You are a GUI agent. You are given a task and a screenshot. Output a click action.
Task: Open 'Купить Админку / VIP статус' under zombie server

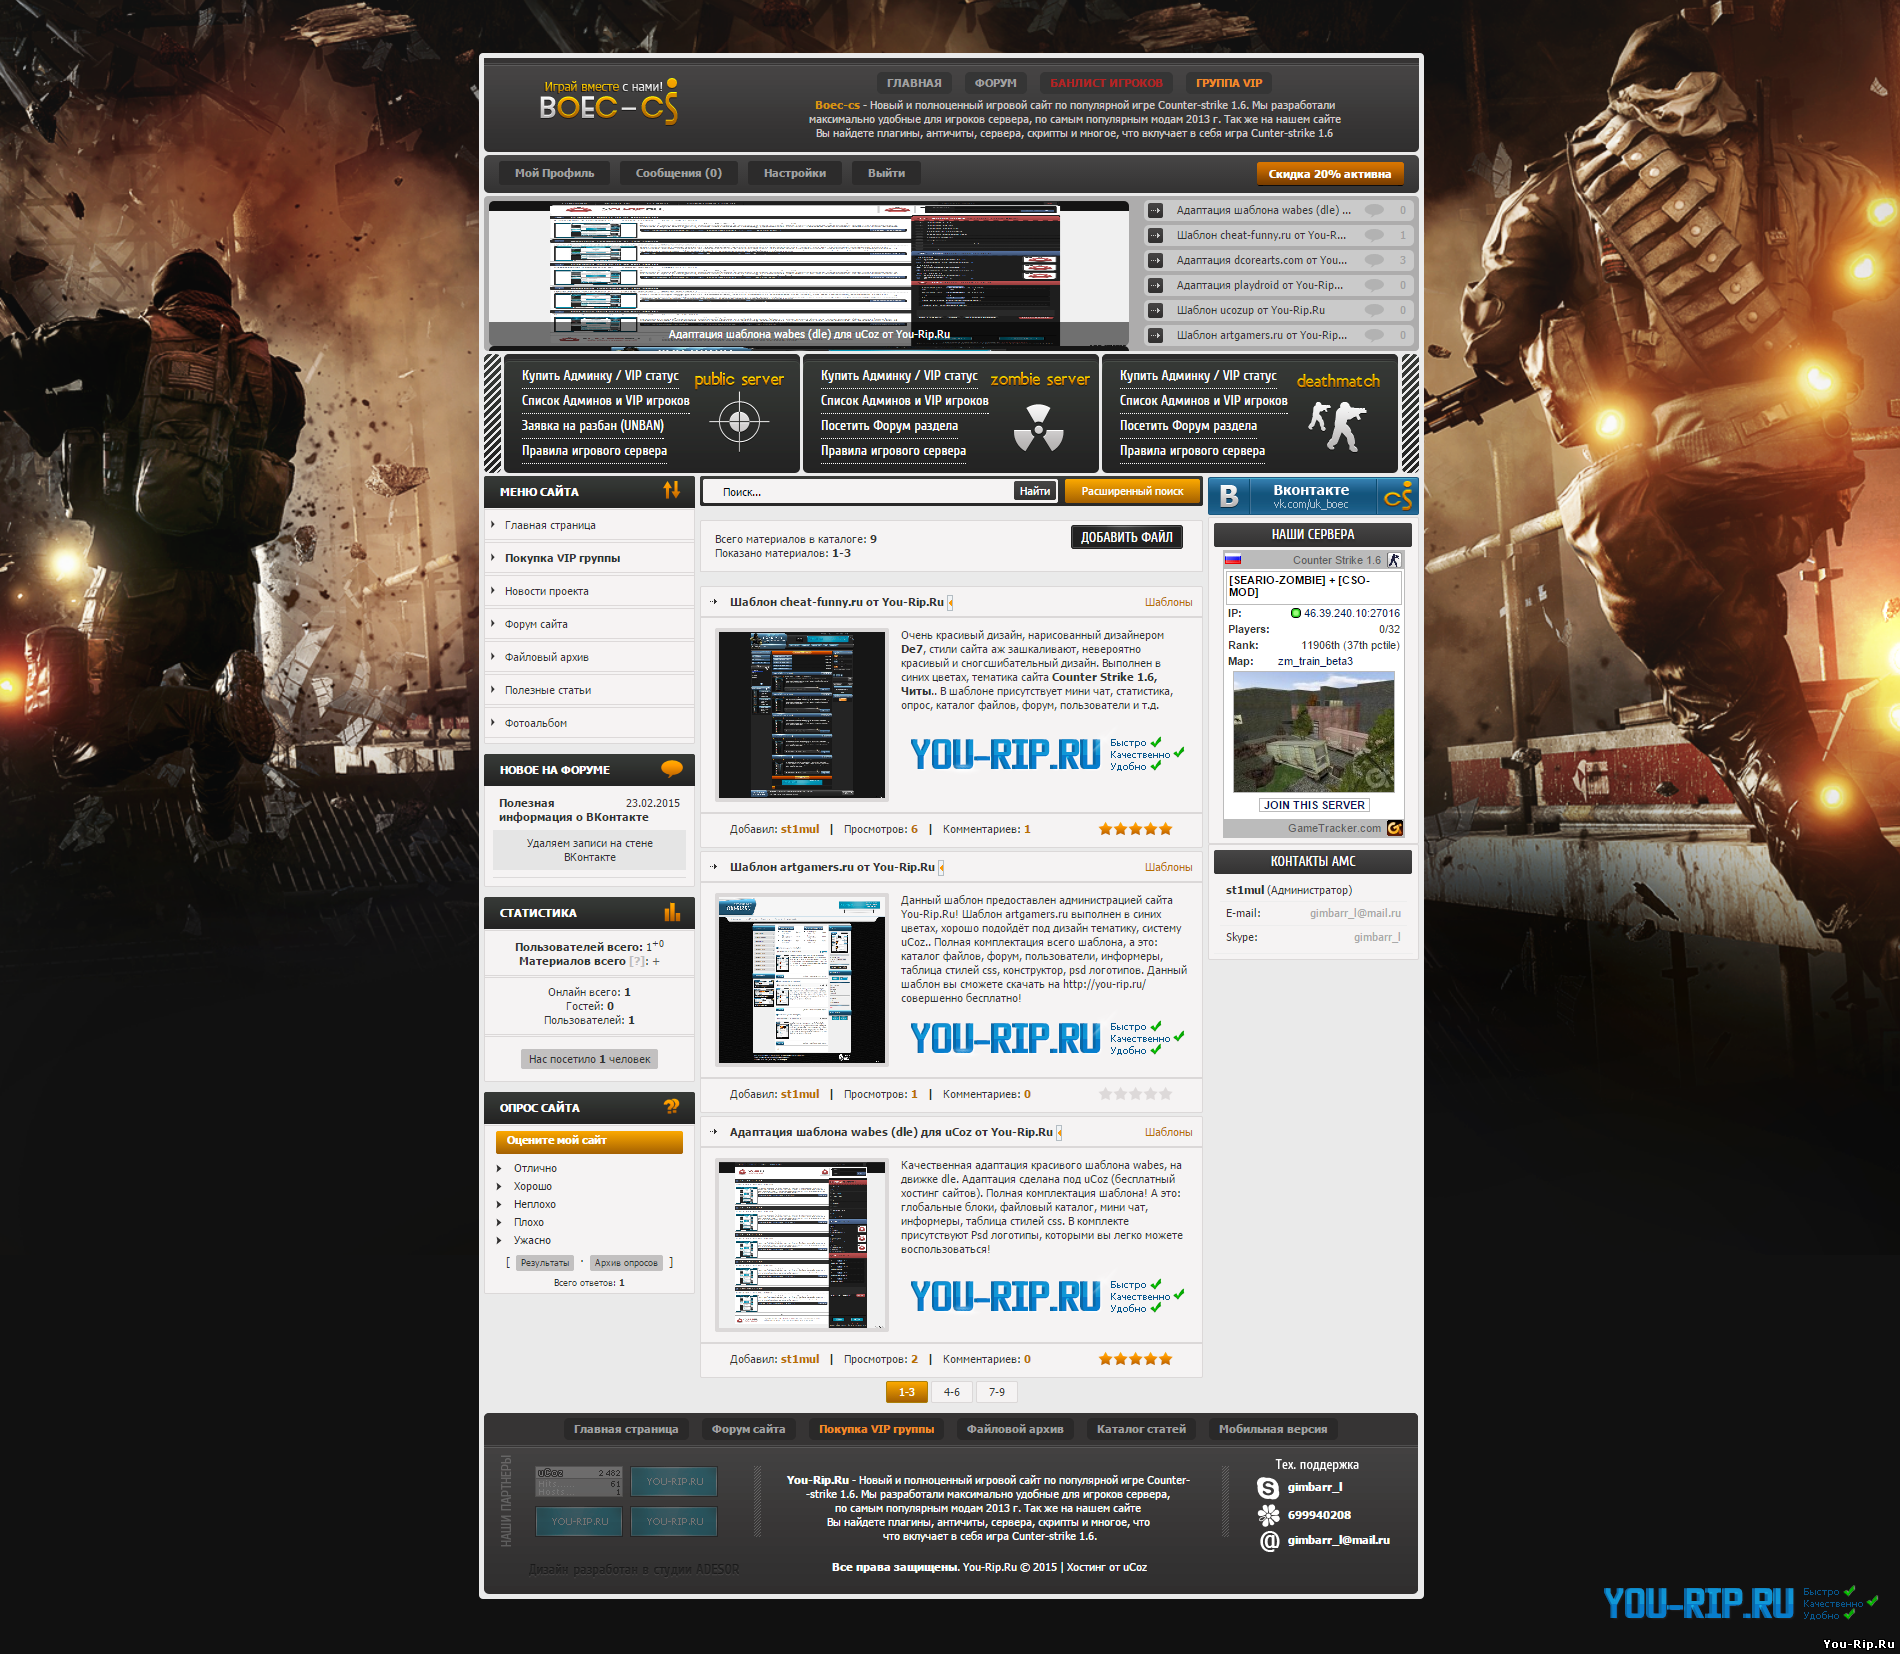pyautogui.click(x=899, y=376)
